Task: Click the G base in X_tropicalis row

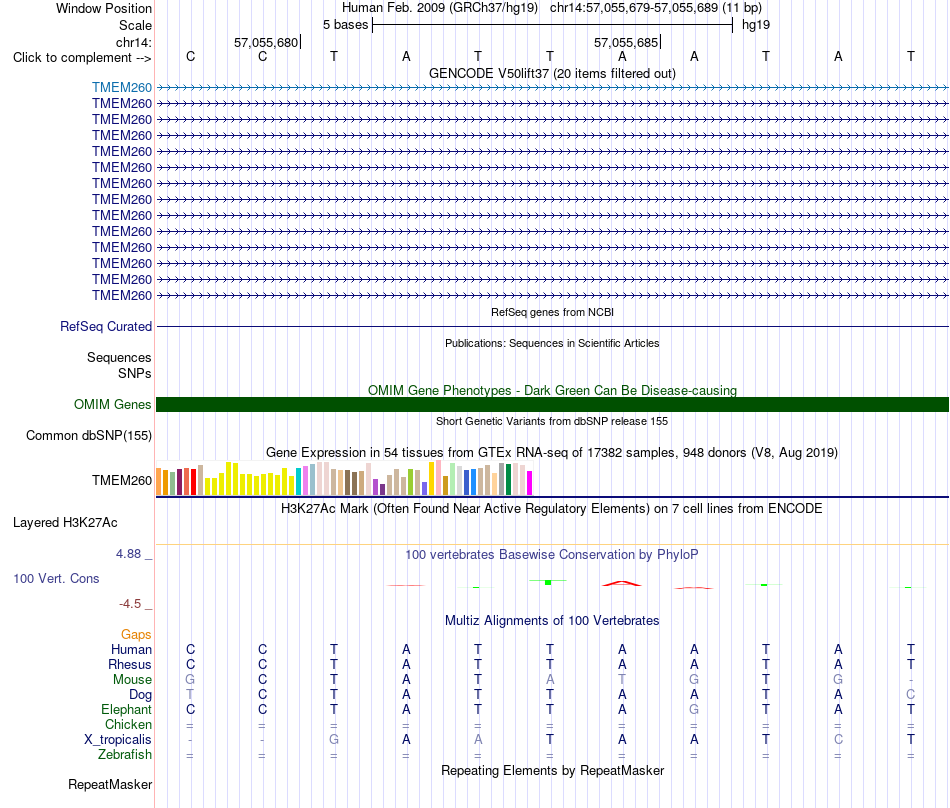Action: tap(334, 740)
